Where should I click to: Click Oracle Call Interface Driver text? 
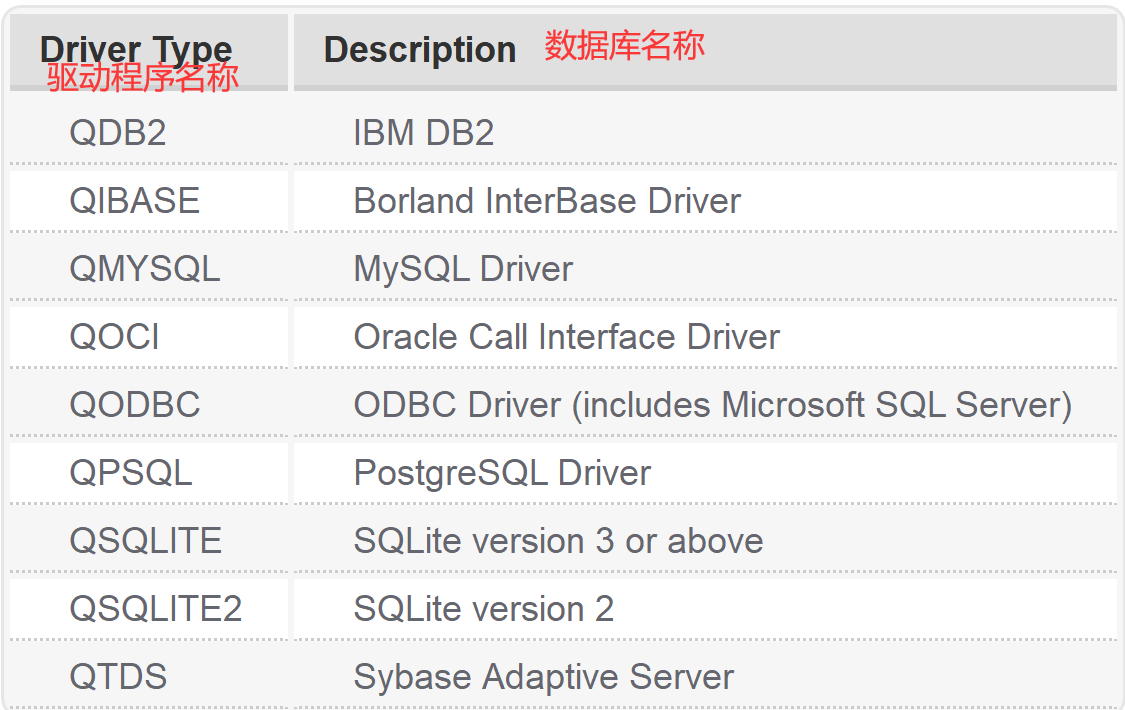click(566, 337)
